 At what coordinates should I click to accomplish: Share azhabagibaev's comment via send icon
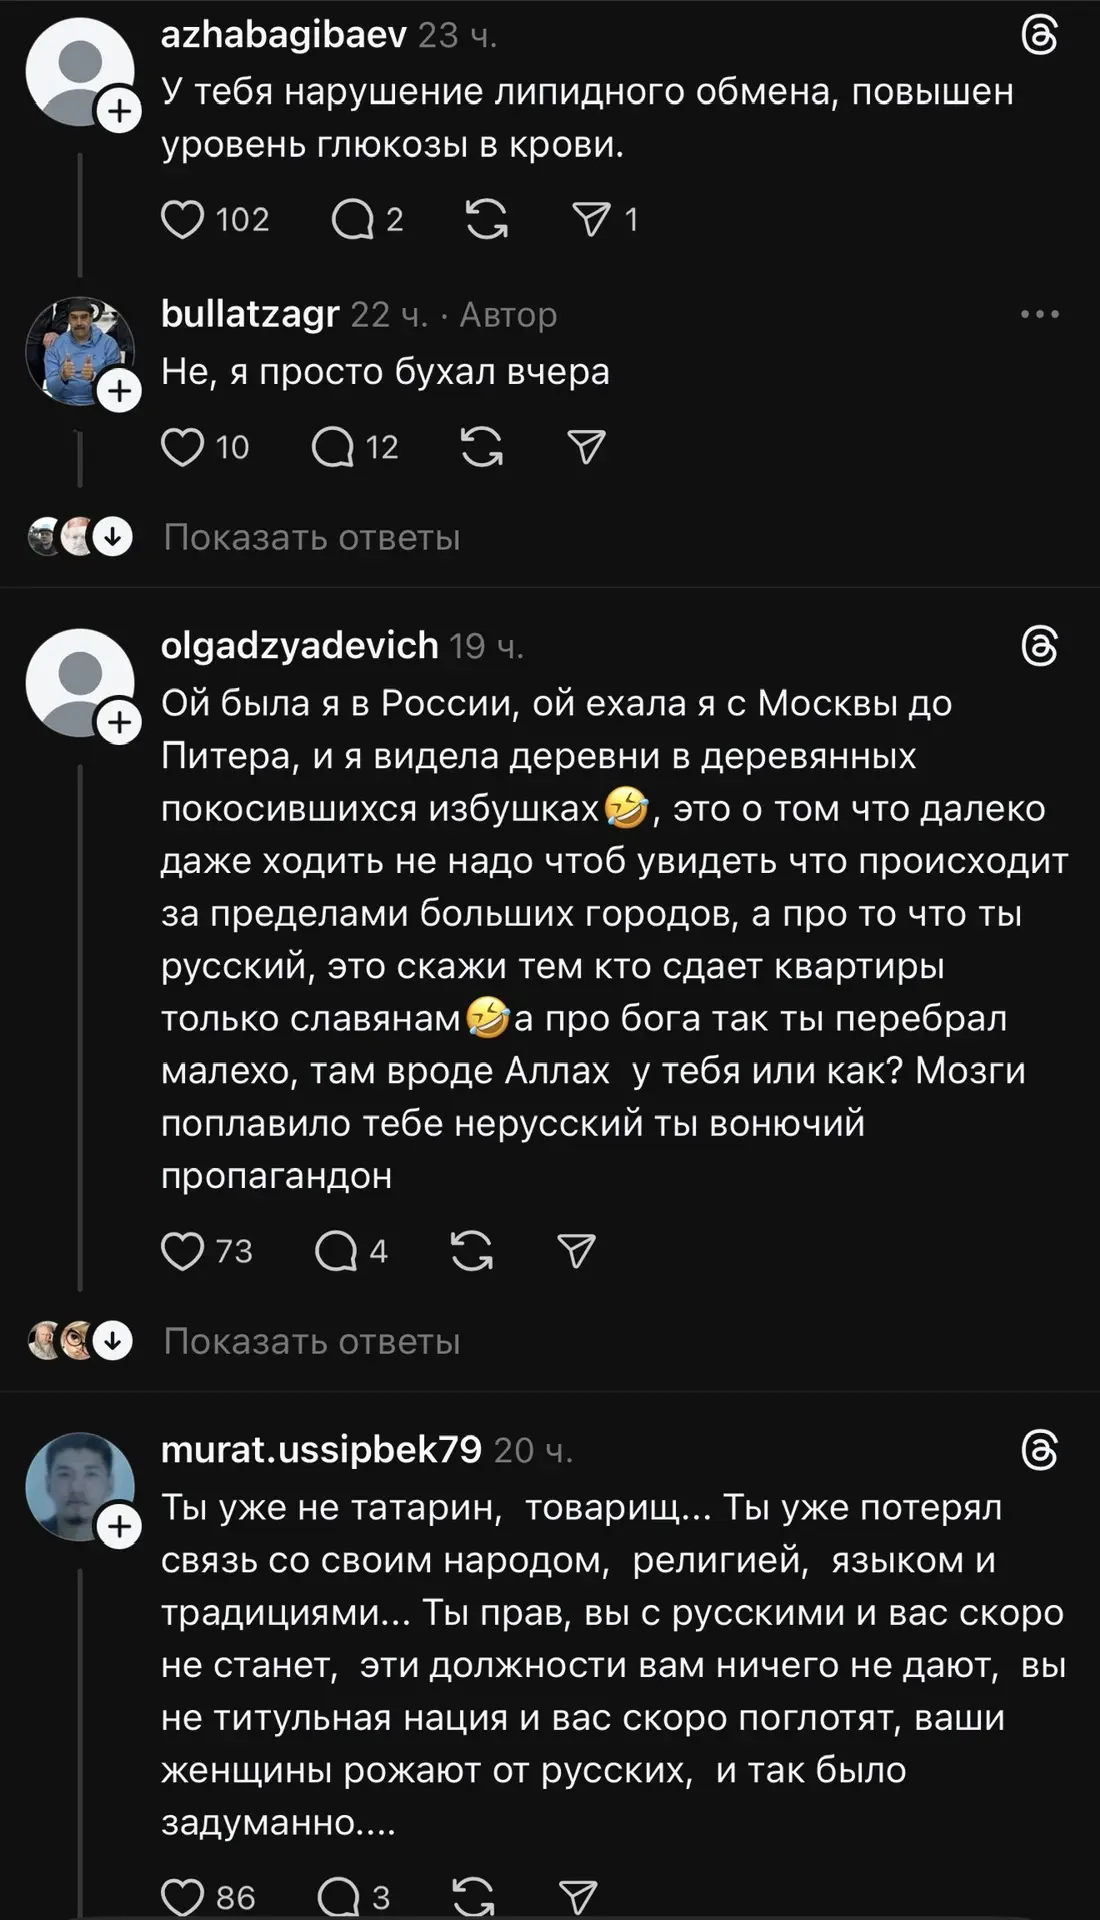590,219
